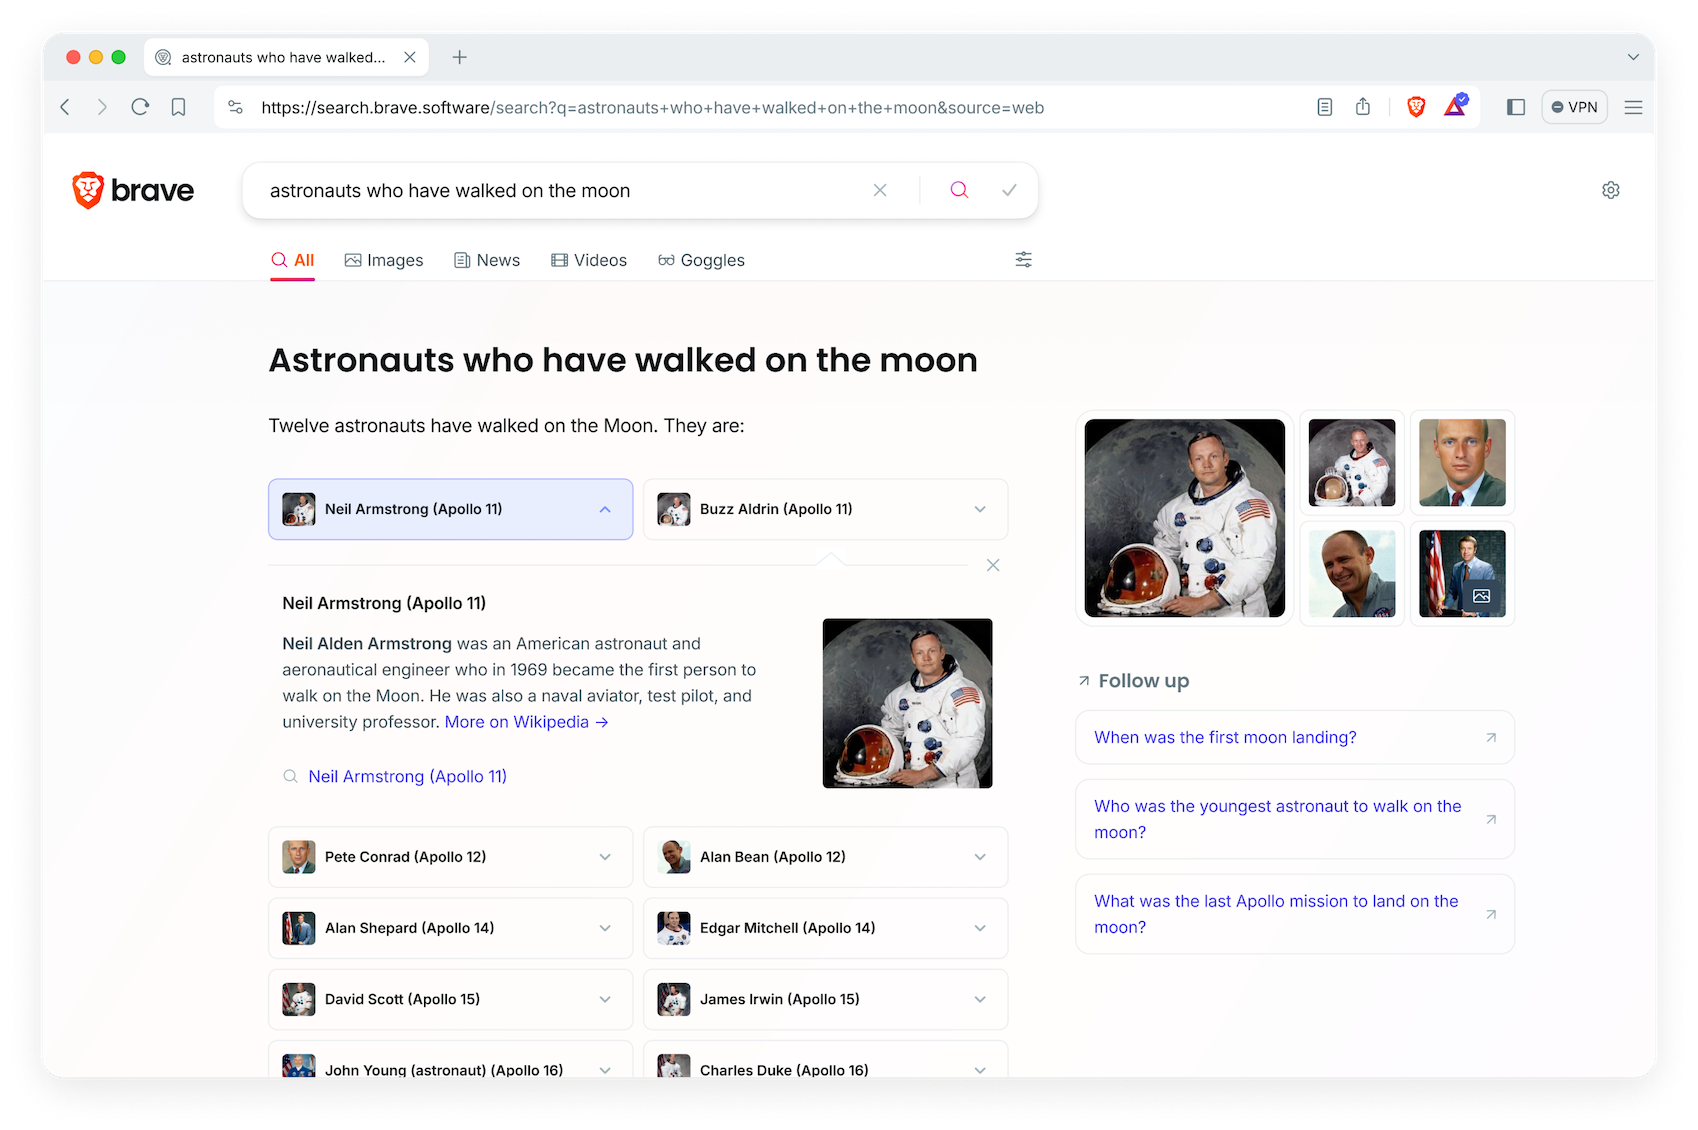The height and width of the screenshot is (1130, 1698).
Task: Open site settings icon in address bar
Action: (236, 107)
